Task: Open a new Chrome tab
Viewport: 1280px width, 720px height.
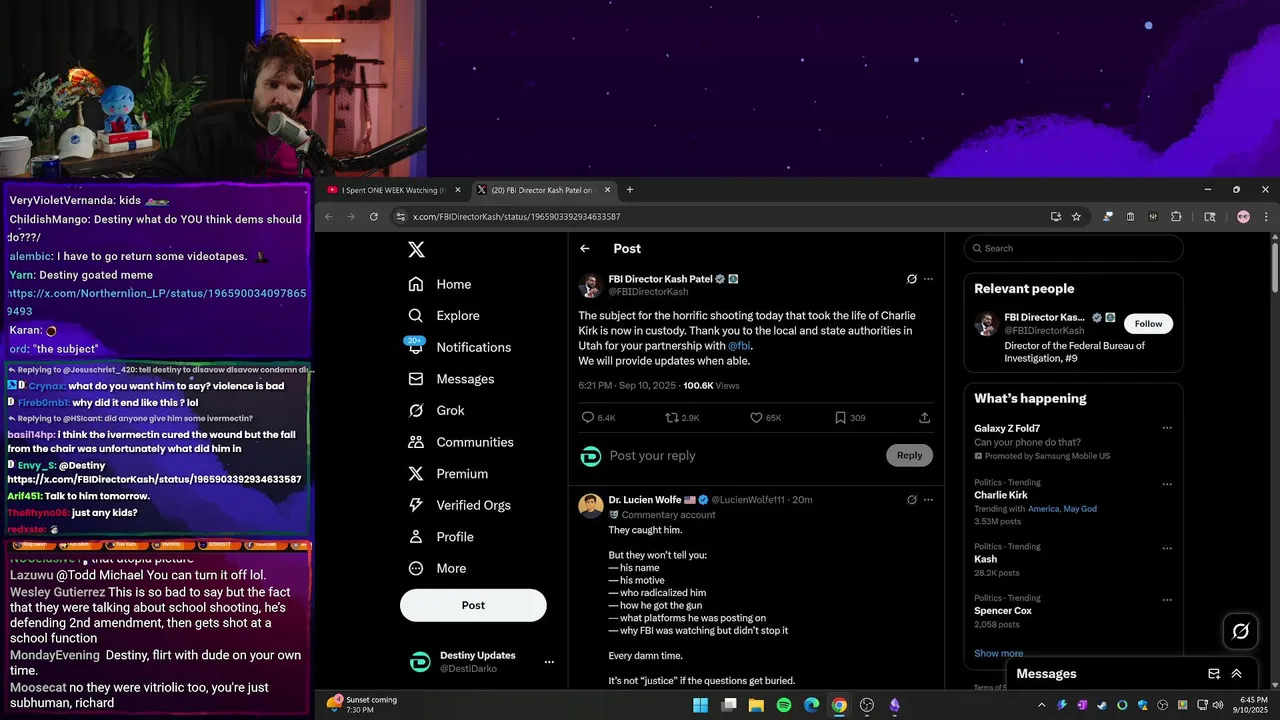Action: point(629,190)
